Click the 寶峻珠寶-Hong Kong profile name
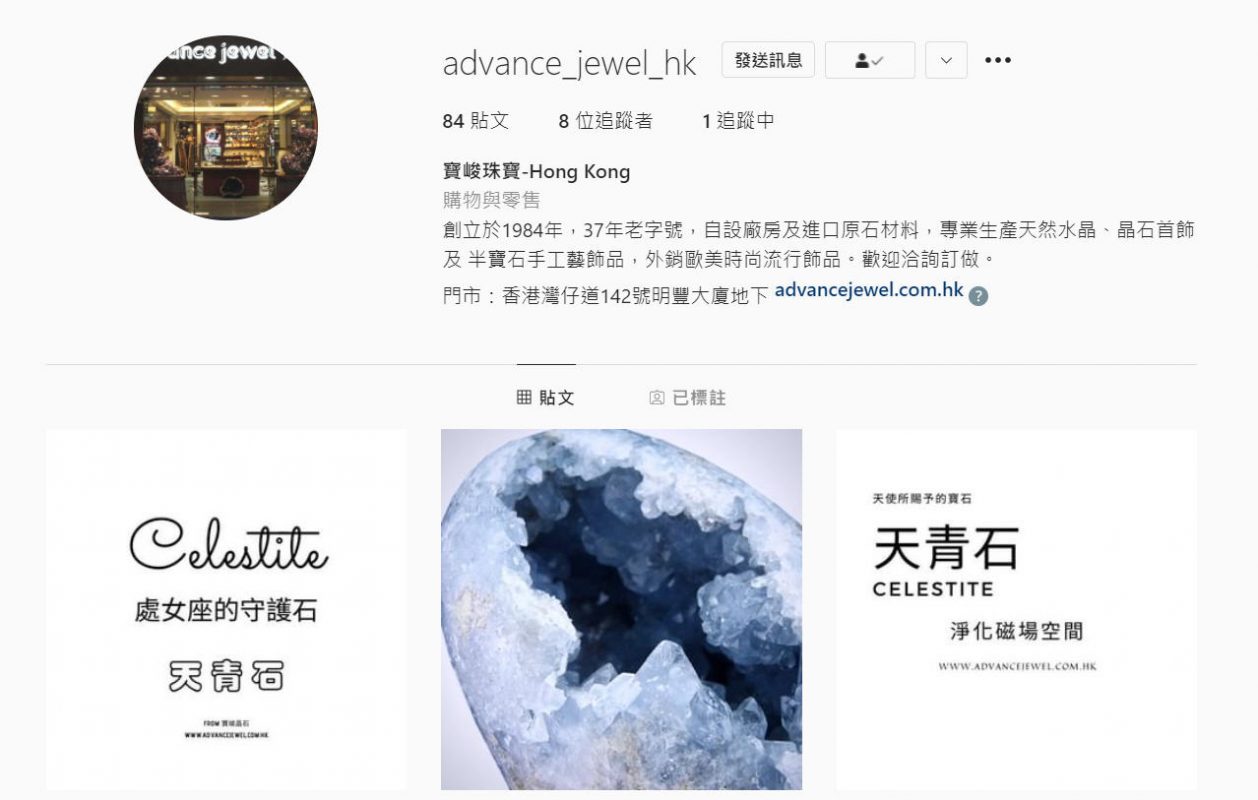 point(536,171)
